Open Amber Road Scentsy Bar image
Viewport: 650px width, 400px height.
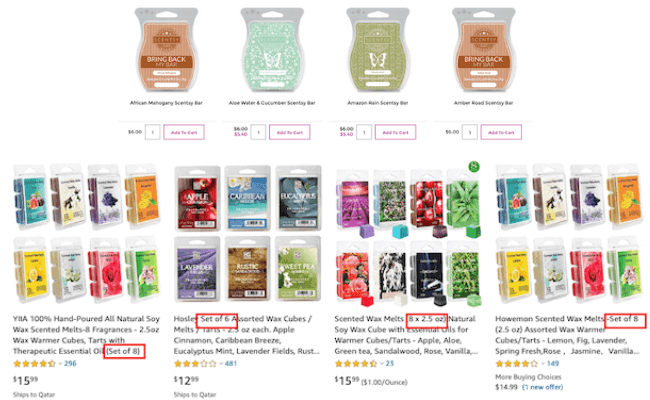click(x=483, y=51)
